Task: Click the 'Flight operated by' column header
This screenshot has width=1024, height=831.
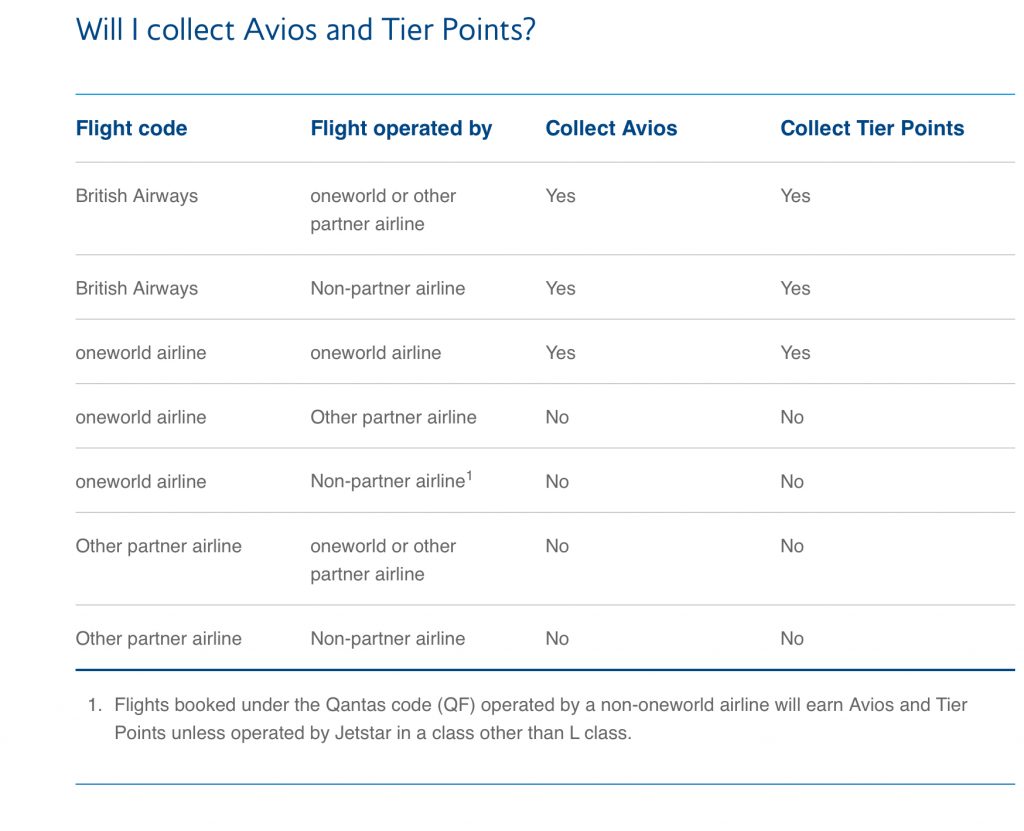Action: tap(401, 129)
